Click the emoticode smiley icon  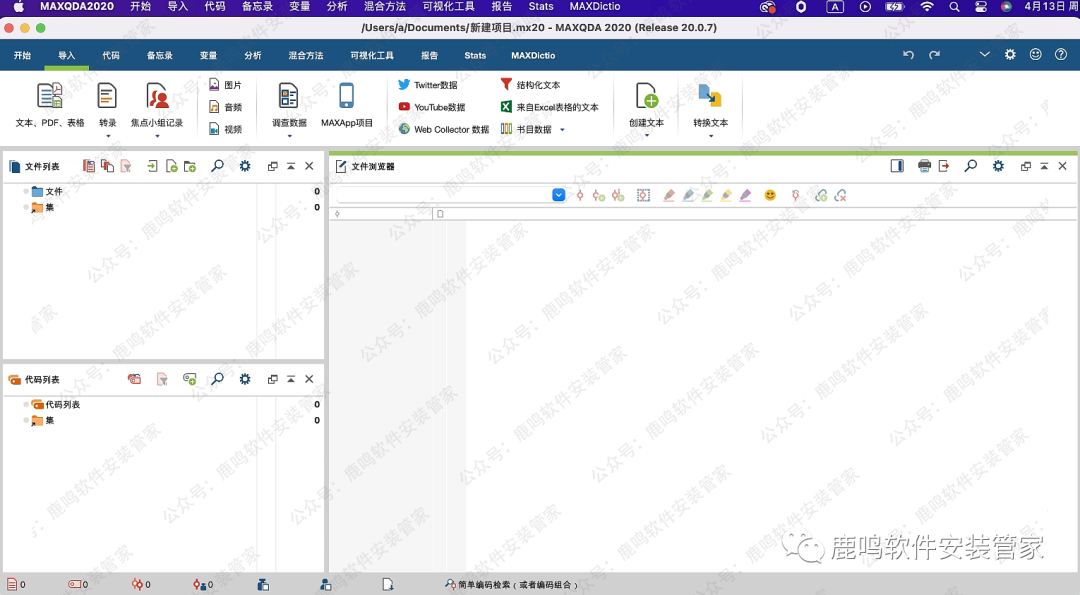click(x=770, y=196)
